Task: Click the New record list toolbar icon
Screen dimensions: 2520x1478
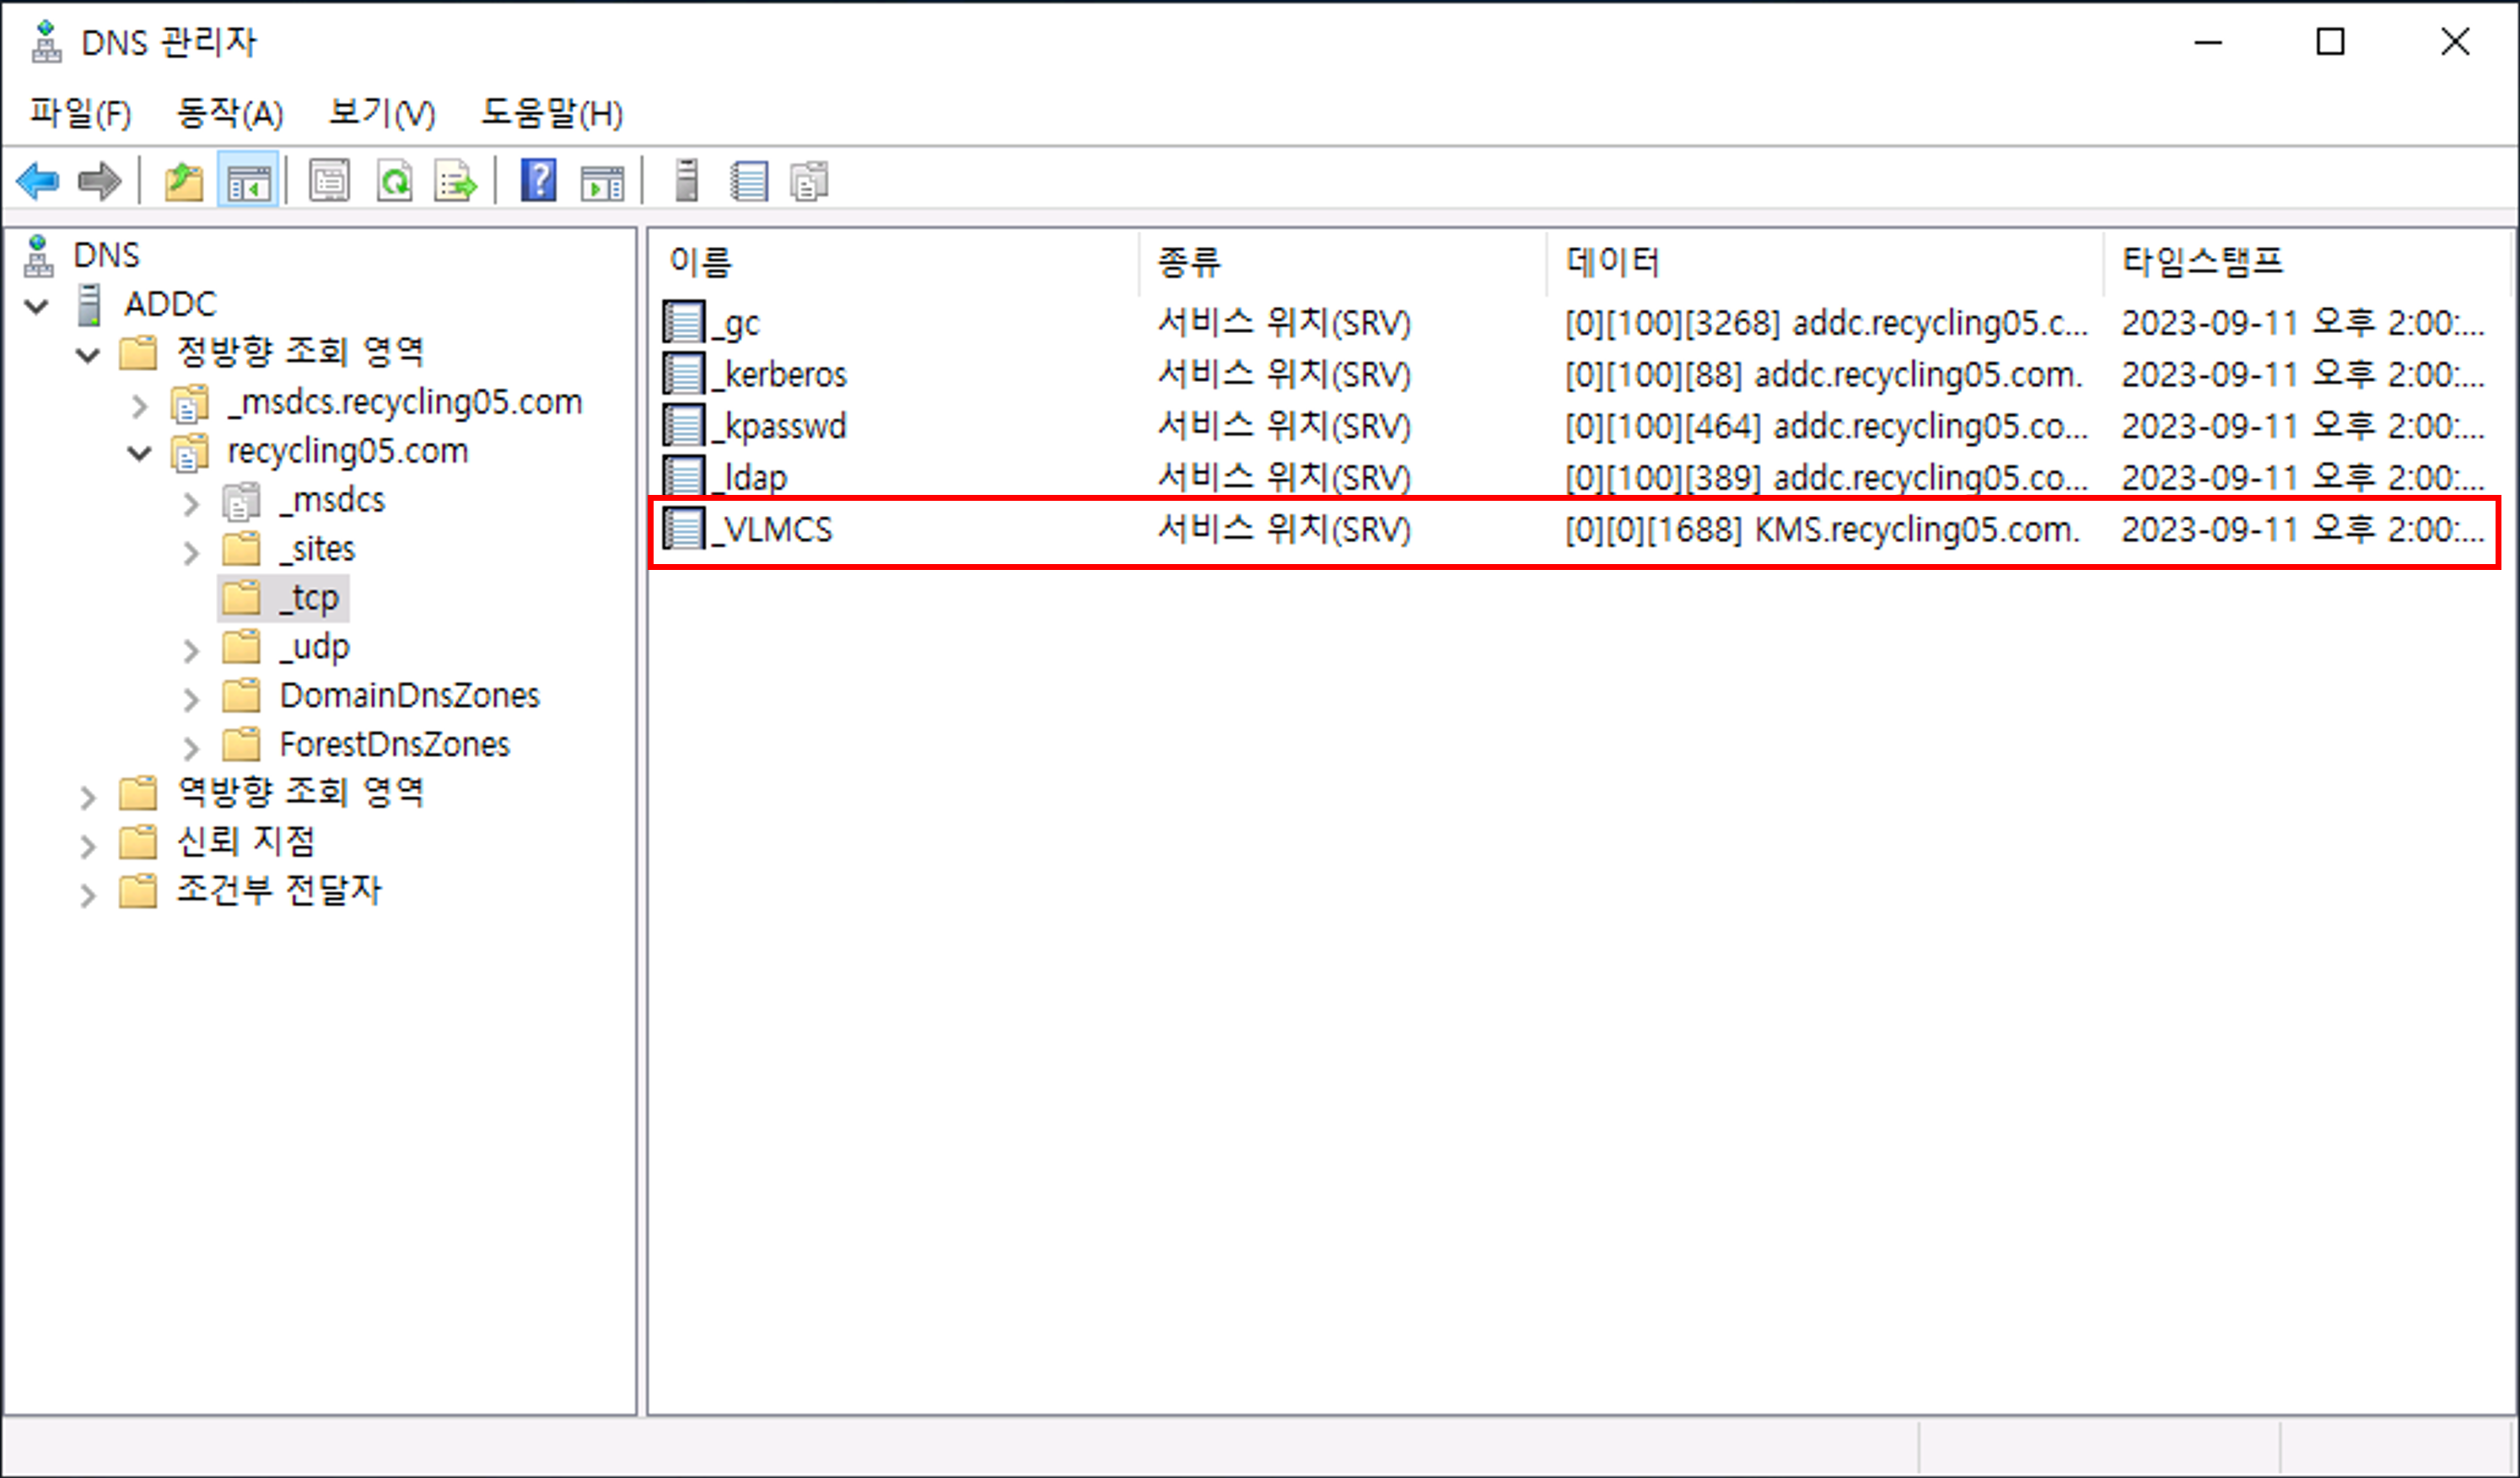Action: [x=748, y=182]
